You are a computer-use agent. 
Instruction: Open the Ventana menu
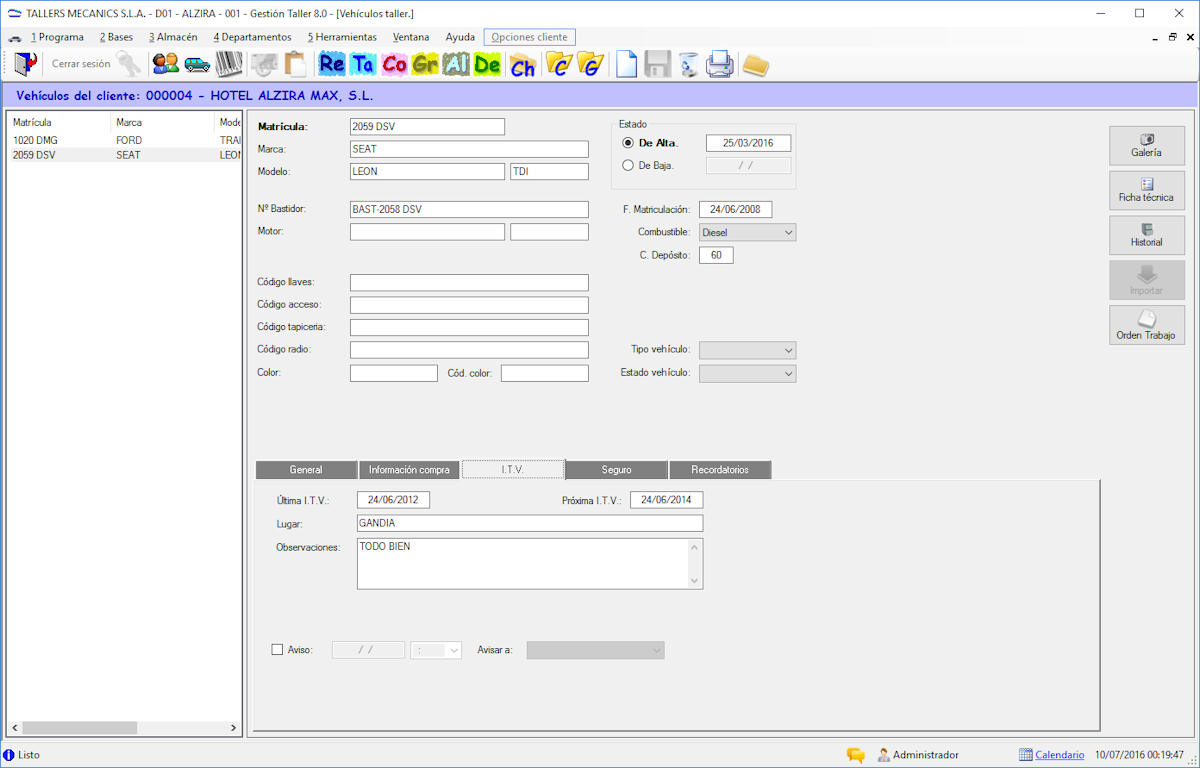[411, 37]
